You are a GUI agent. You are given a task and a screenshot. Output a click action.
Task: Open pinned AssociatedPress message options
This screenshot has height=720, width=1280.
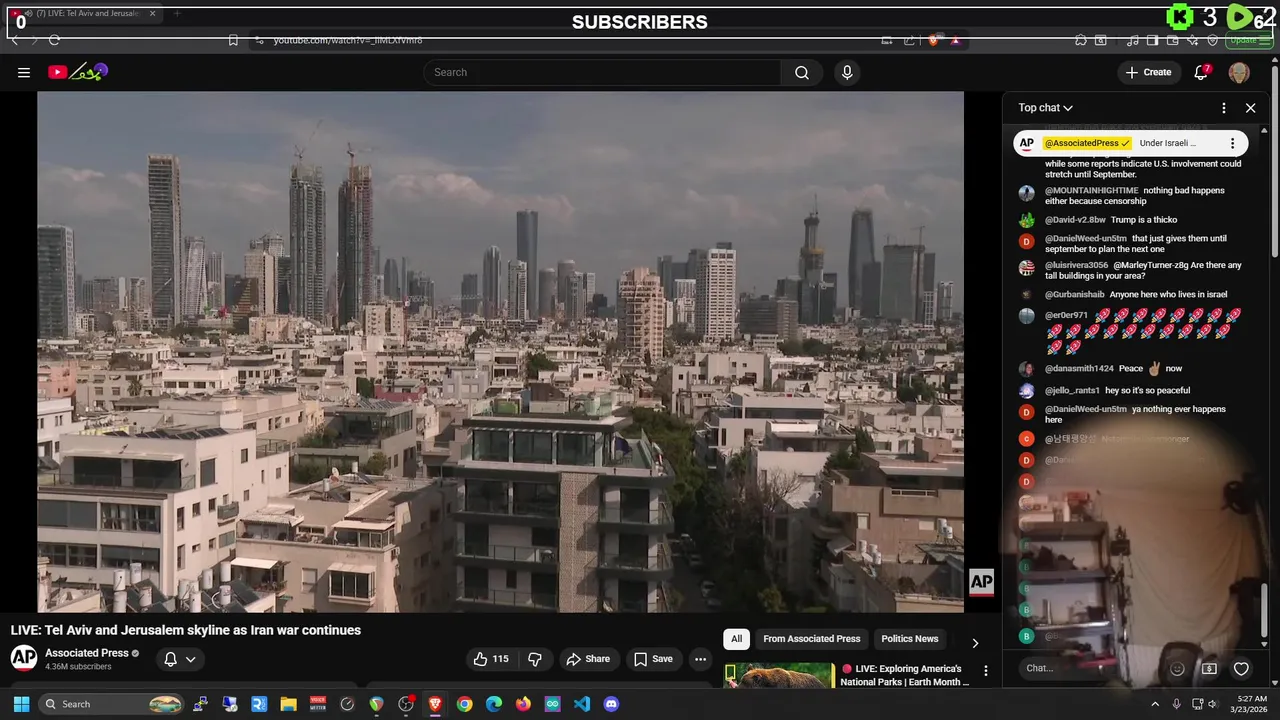(1232, 143)
